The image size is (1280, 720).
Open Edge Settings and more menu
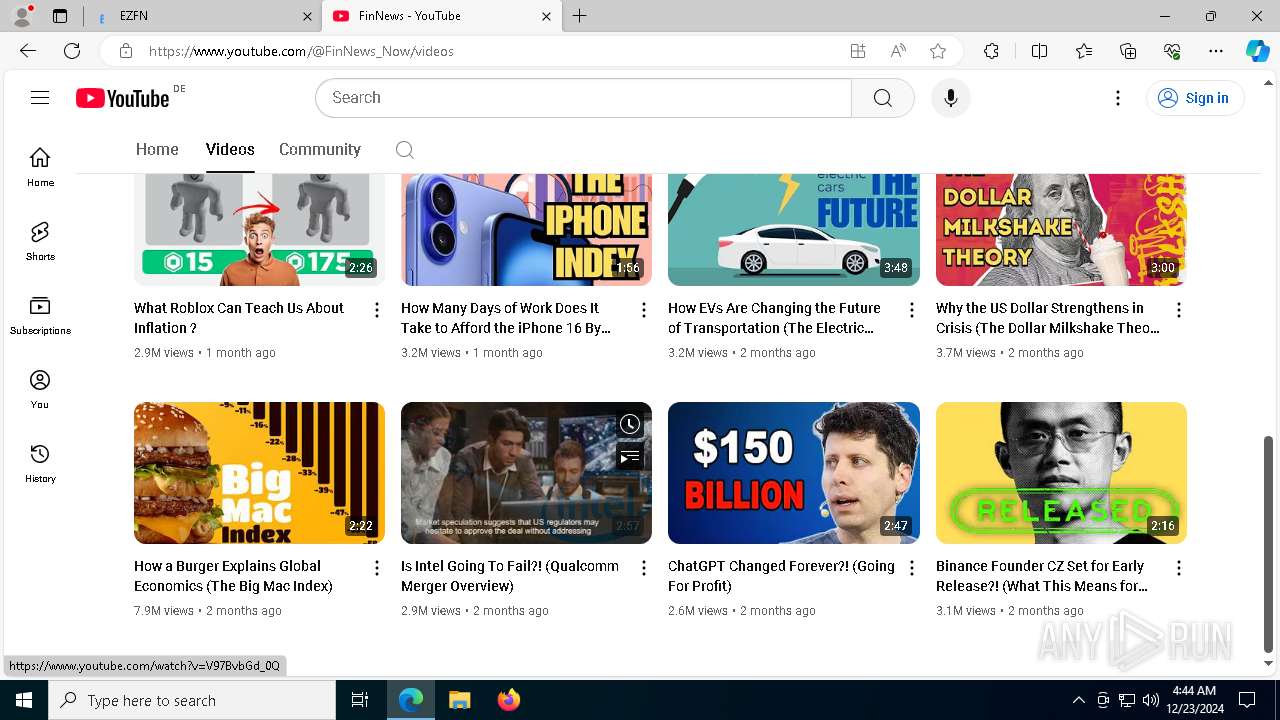(1216, 51)
